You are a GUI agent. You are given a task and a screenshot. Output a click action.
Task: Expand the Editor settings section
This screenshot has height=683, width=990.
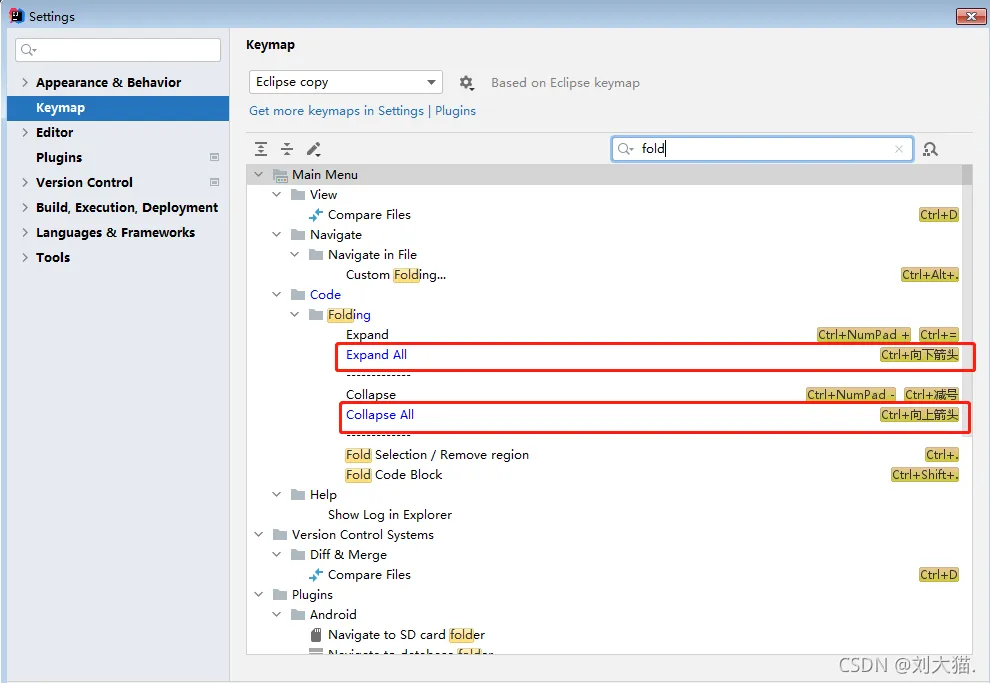tap(25, 133)
